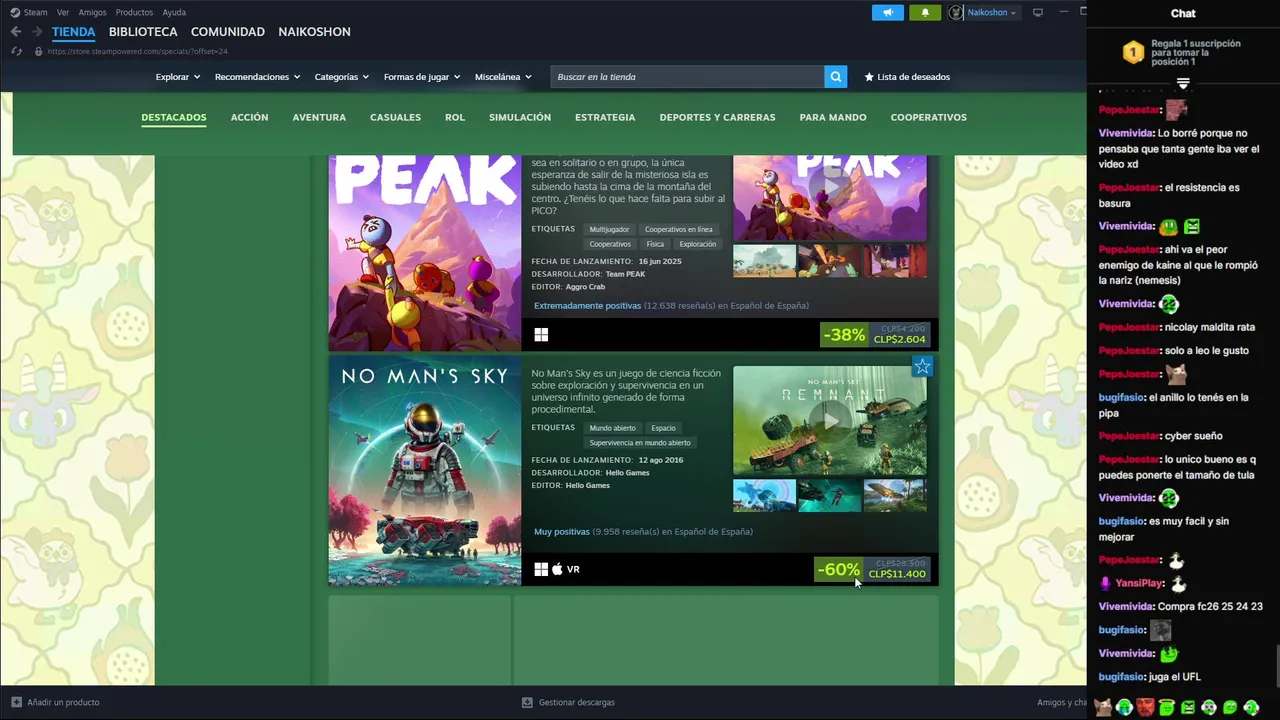Expand the Recomendaciones dropdown
1280x720 pixels.
257,77
